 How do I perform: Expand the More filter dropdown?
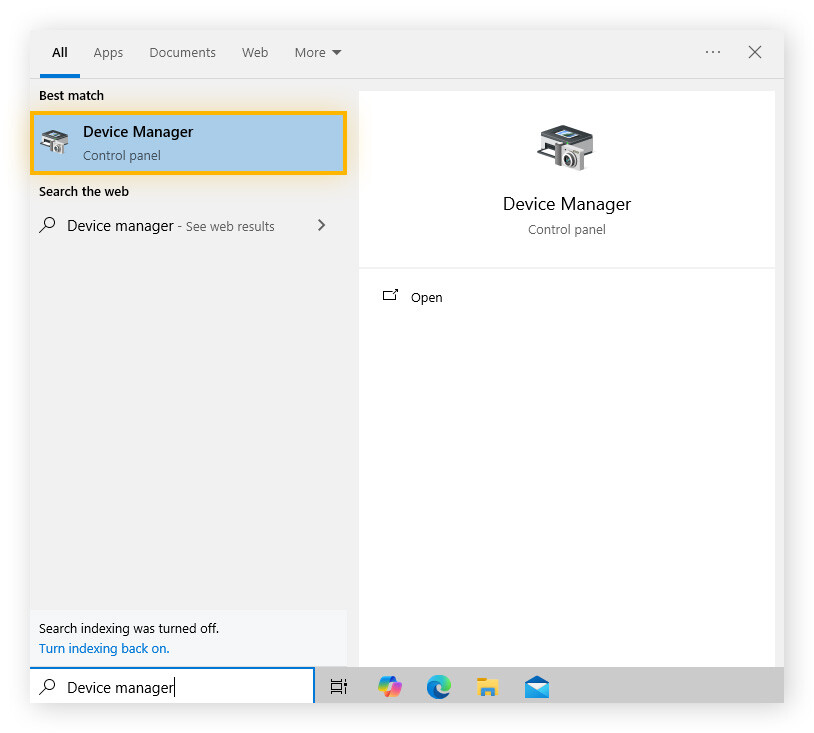coord(317,52)
